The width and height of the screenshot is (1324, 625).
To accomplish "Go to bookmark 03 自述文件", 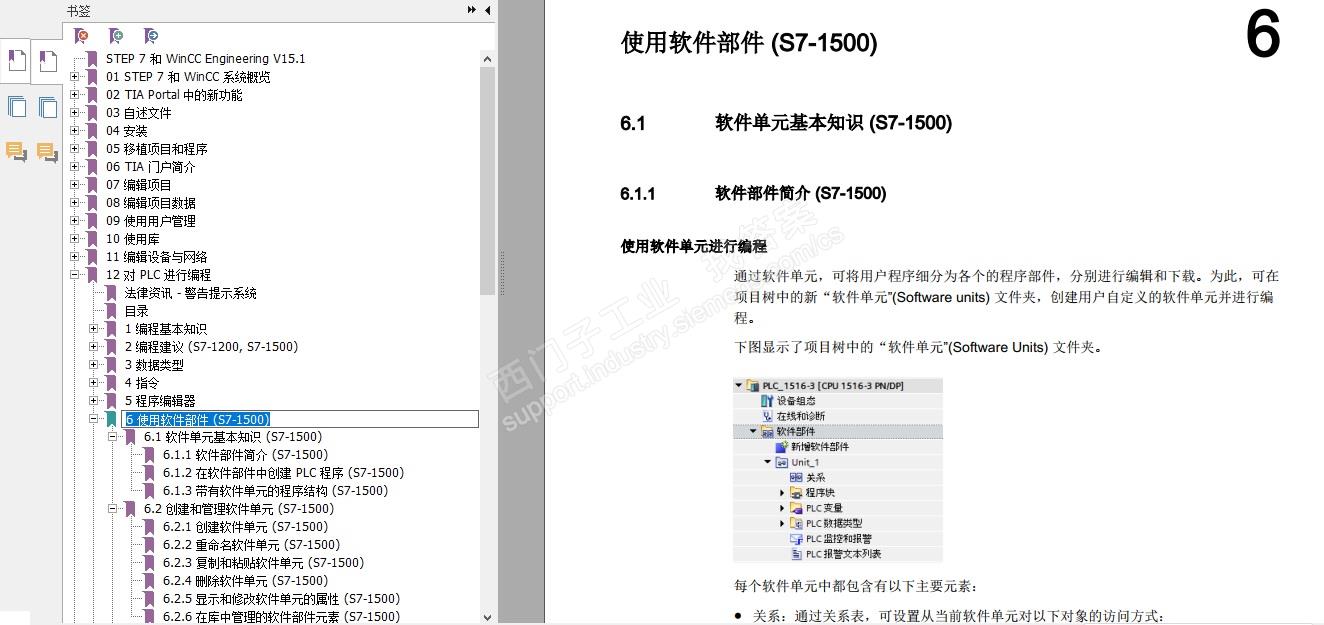I will pyautogui.click(x=138, y=113).
